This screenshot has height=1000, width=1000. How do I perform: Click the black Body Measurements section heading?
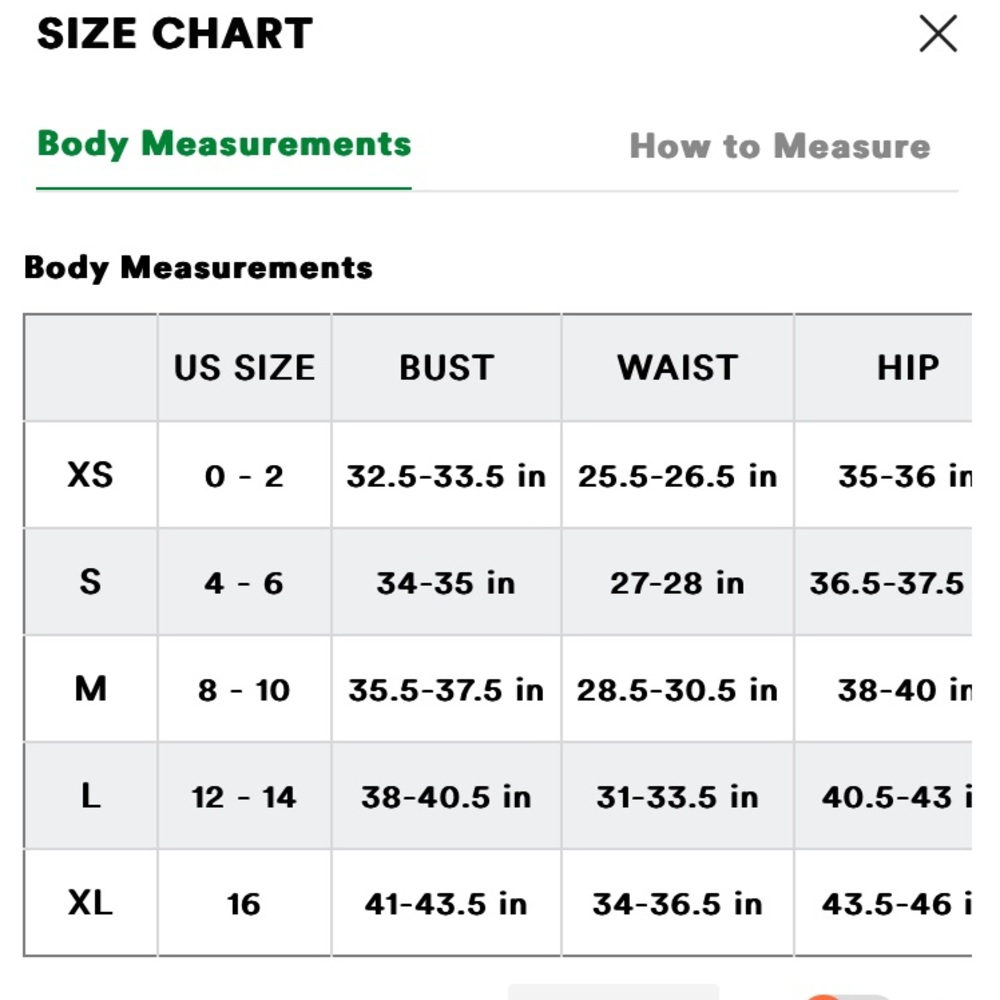tap(198, 267)
